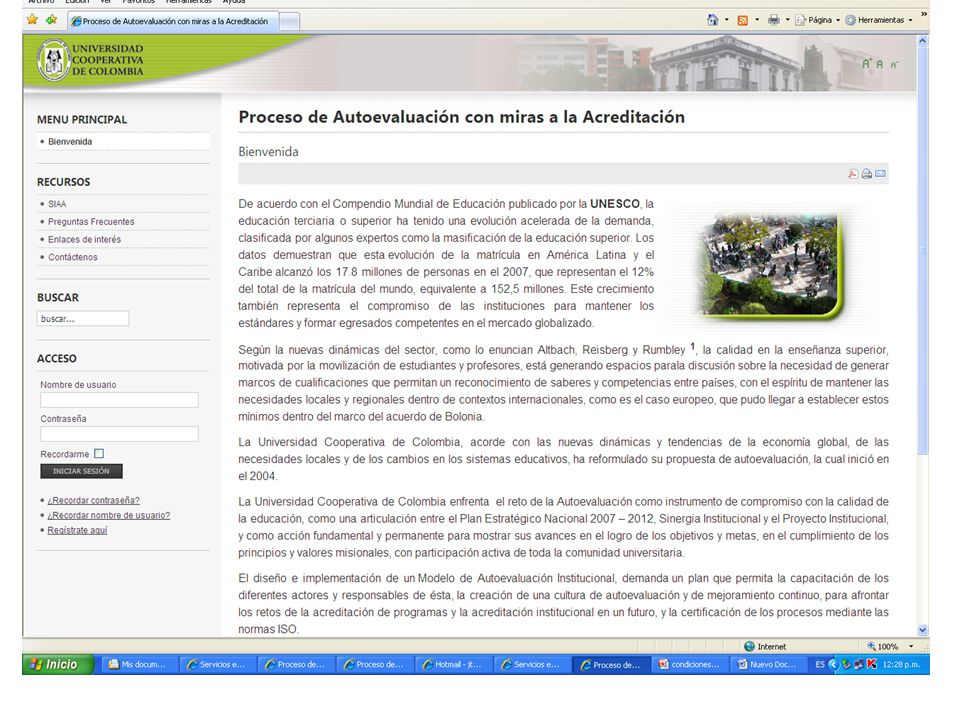
Task: Click the INICIAR SESIÓN button
Action: point(81,471)
